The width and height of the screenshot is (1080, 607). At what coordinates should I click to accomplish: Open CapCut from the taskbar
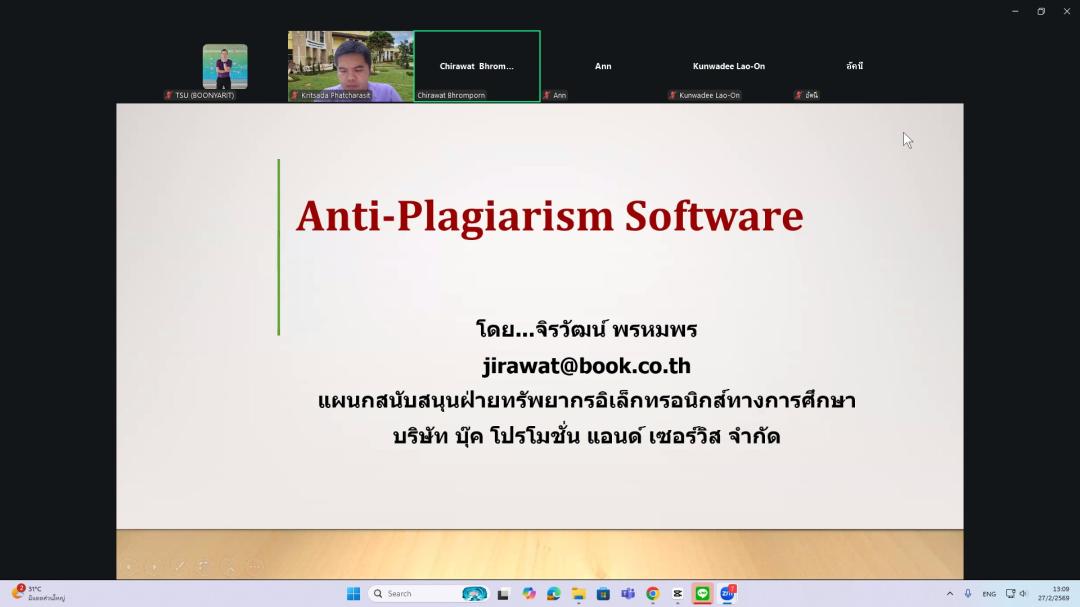pos(677,593)
